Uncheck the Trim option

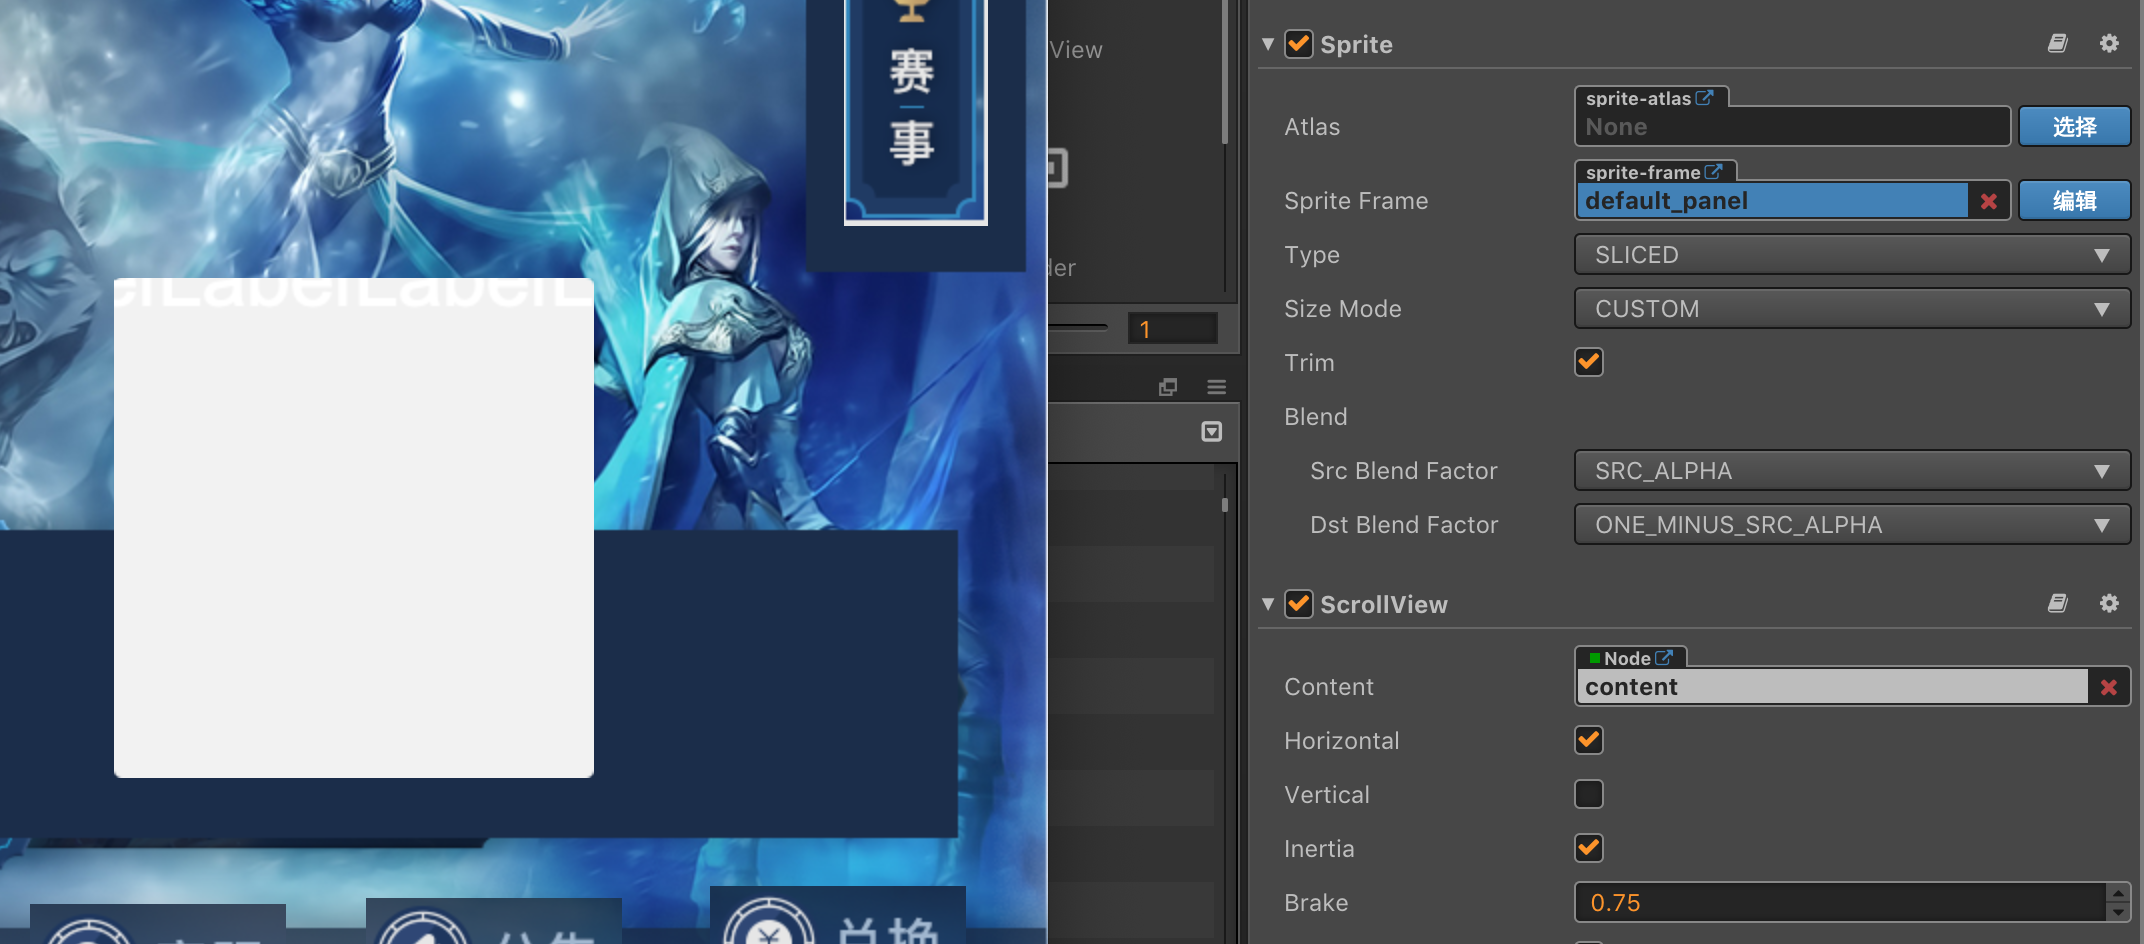coord(1589,362)
